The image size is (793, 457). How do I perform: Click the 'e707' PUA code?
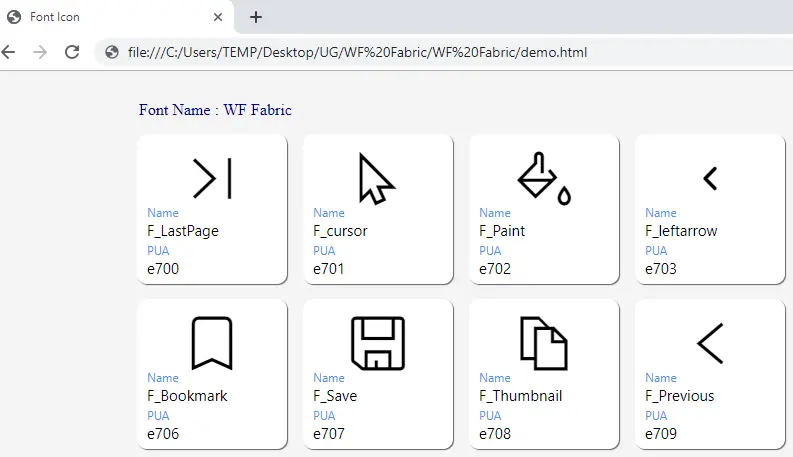click(329, 434)
